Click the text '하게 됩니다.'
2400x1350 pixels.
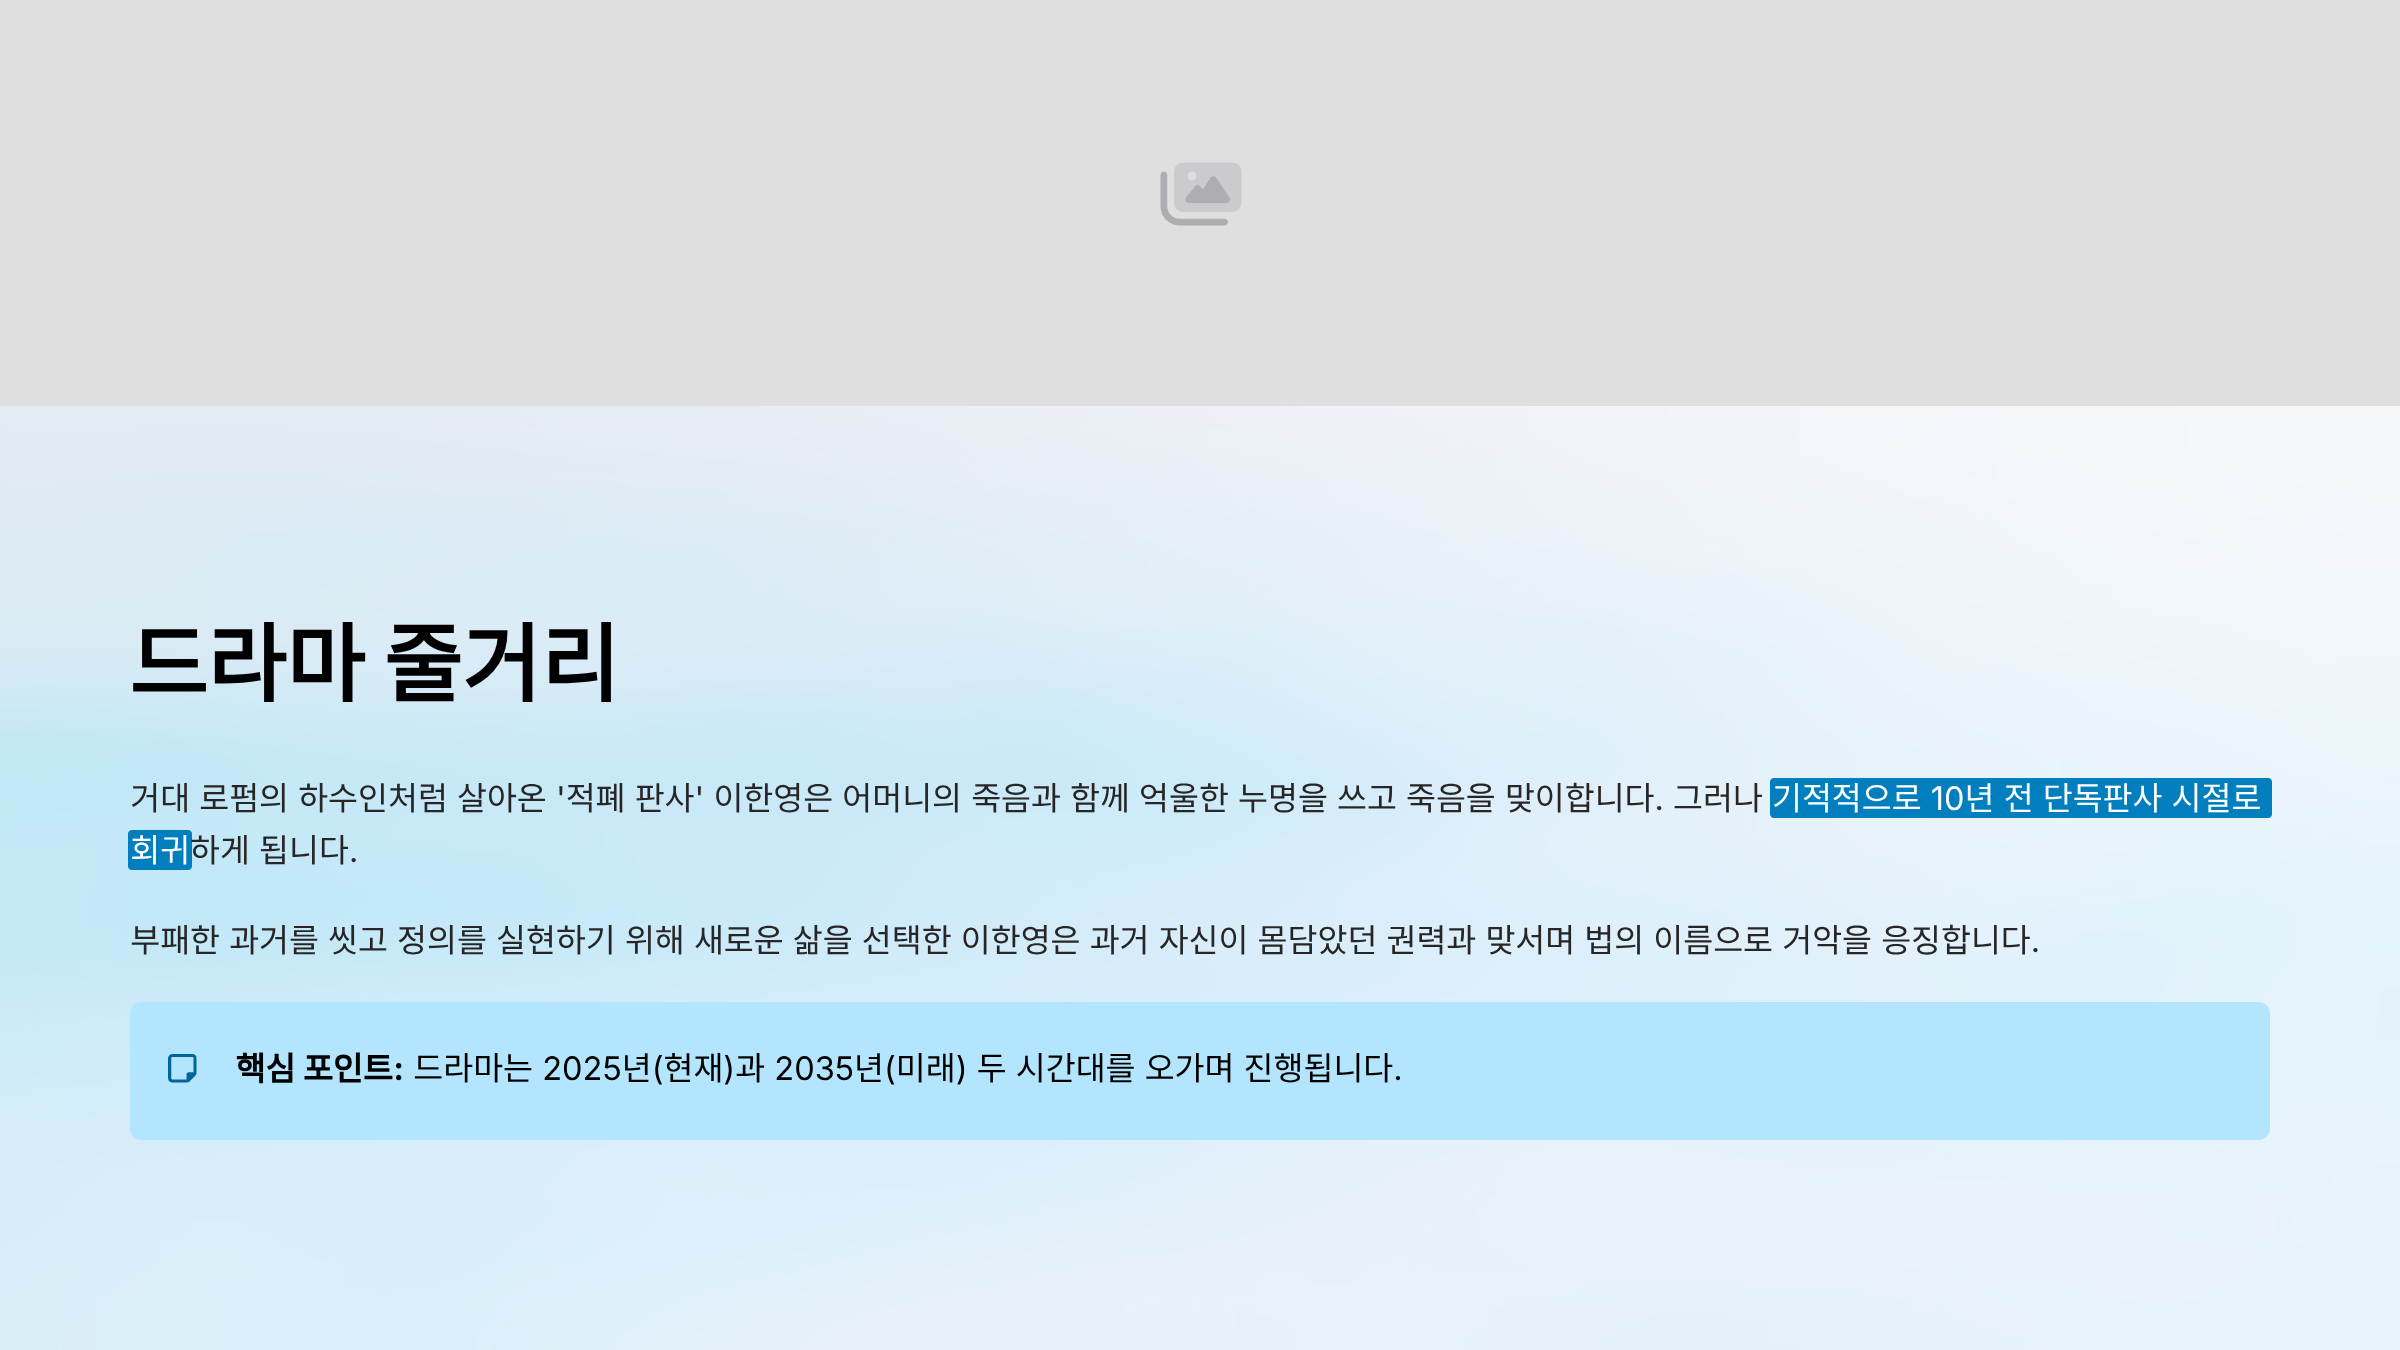click(x=274, y=850)
